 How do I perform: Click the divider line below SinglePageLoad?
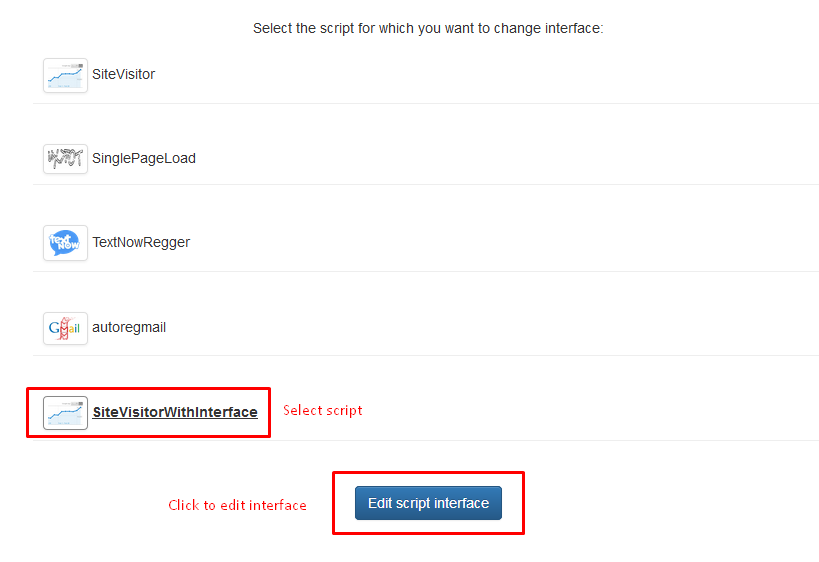[x=425, y=184]
